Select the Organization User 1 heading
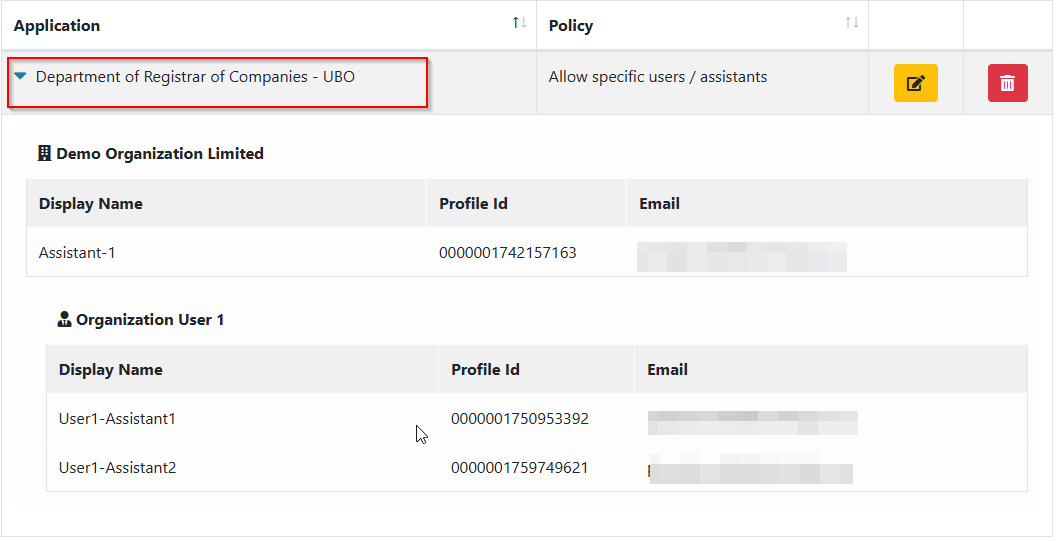The width and height of the screenshot is (1063, 541). coord(150,320)
